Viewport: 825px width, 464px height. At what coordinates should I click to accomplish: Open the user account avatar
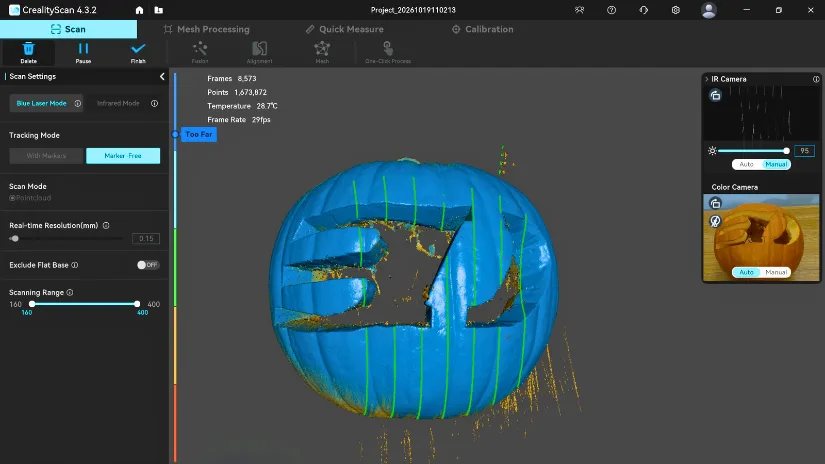coord(709,10)
